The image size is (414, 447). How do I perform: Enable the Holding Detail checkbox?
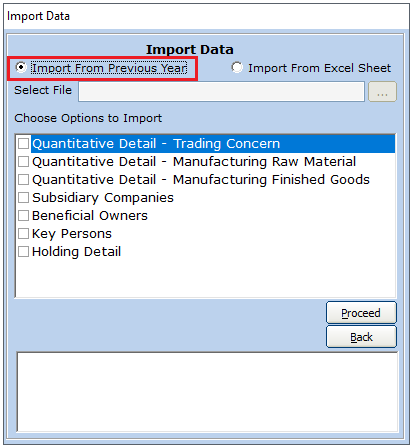coord(23,252)
